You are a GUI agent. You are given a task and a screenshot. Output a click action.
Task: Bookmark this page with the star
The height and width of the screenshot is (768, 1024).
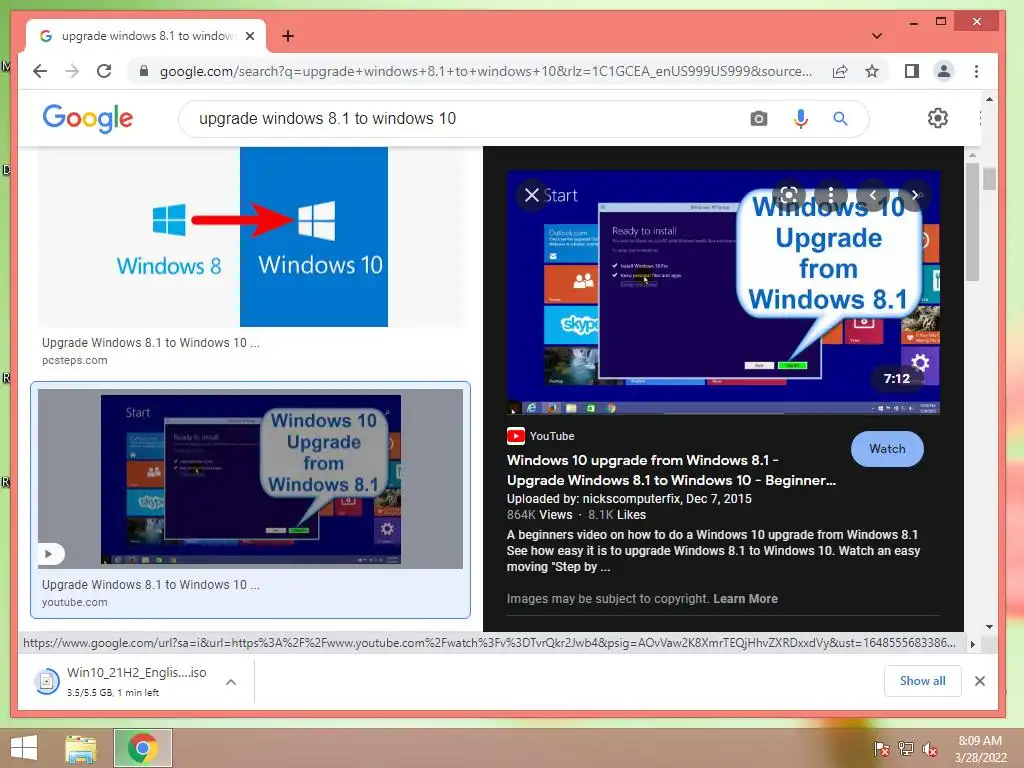(872, 71)
